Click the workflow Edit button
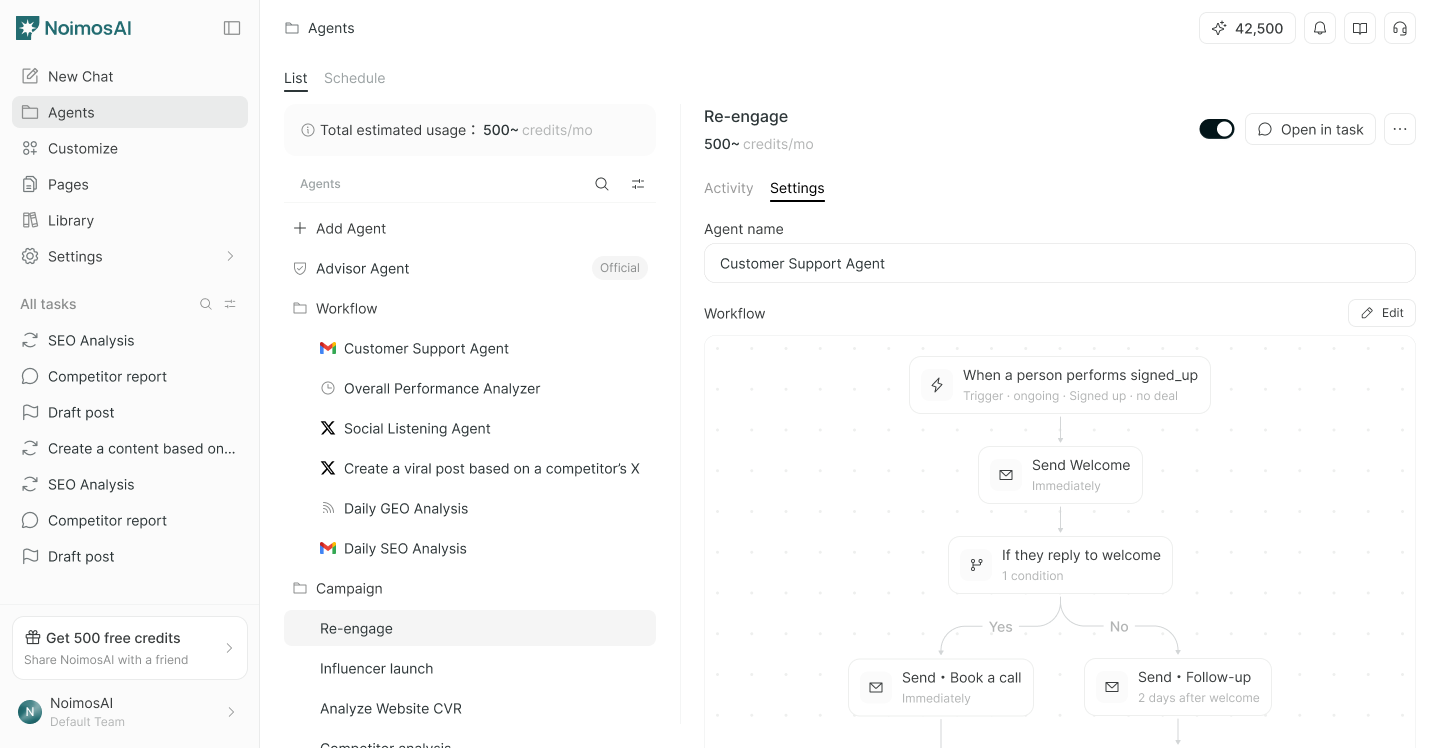 [x=1382, y=313]
